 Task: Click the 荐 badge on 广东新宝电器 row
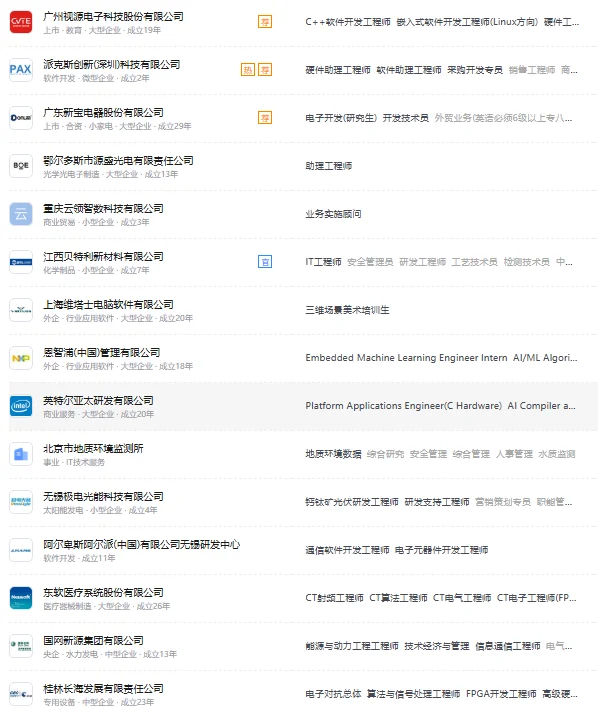pos(265,117)
